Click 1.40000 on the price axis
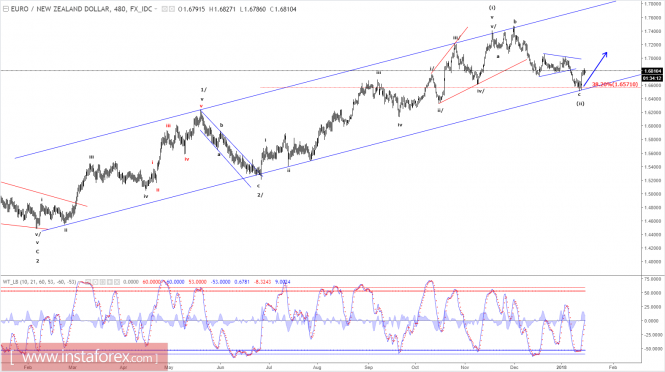This screenshot has height=372, width=665. [654, 261]
